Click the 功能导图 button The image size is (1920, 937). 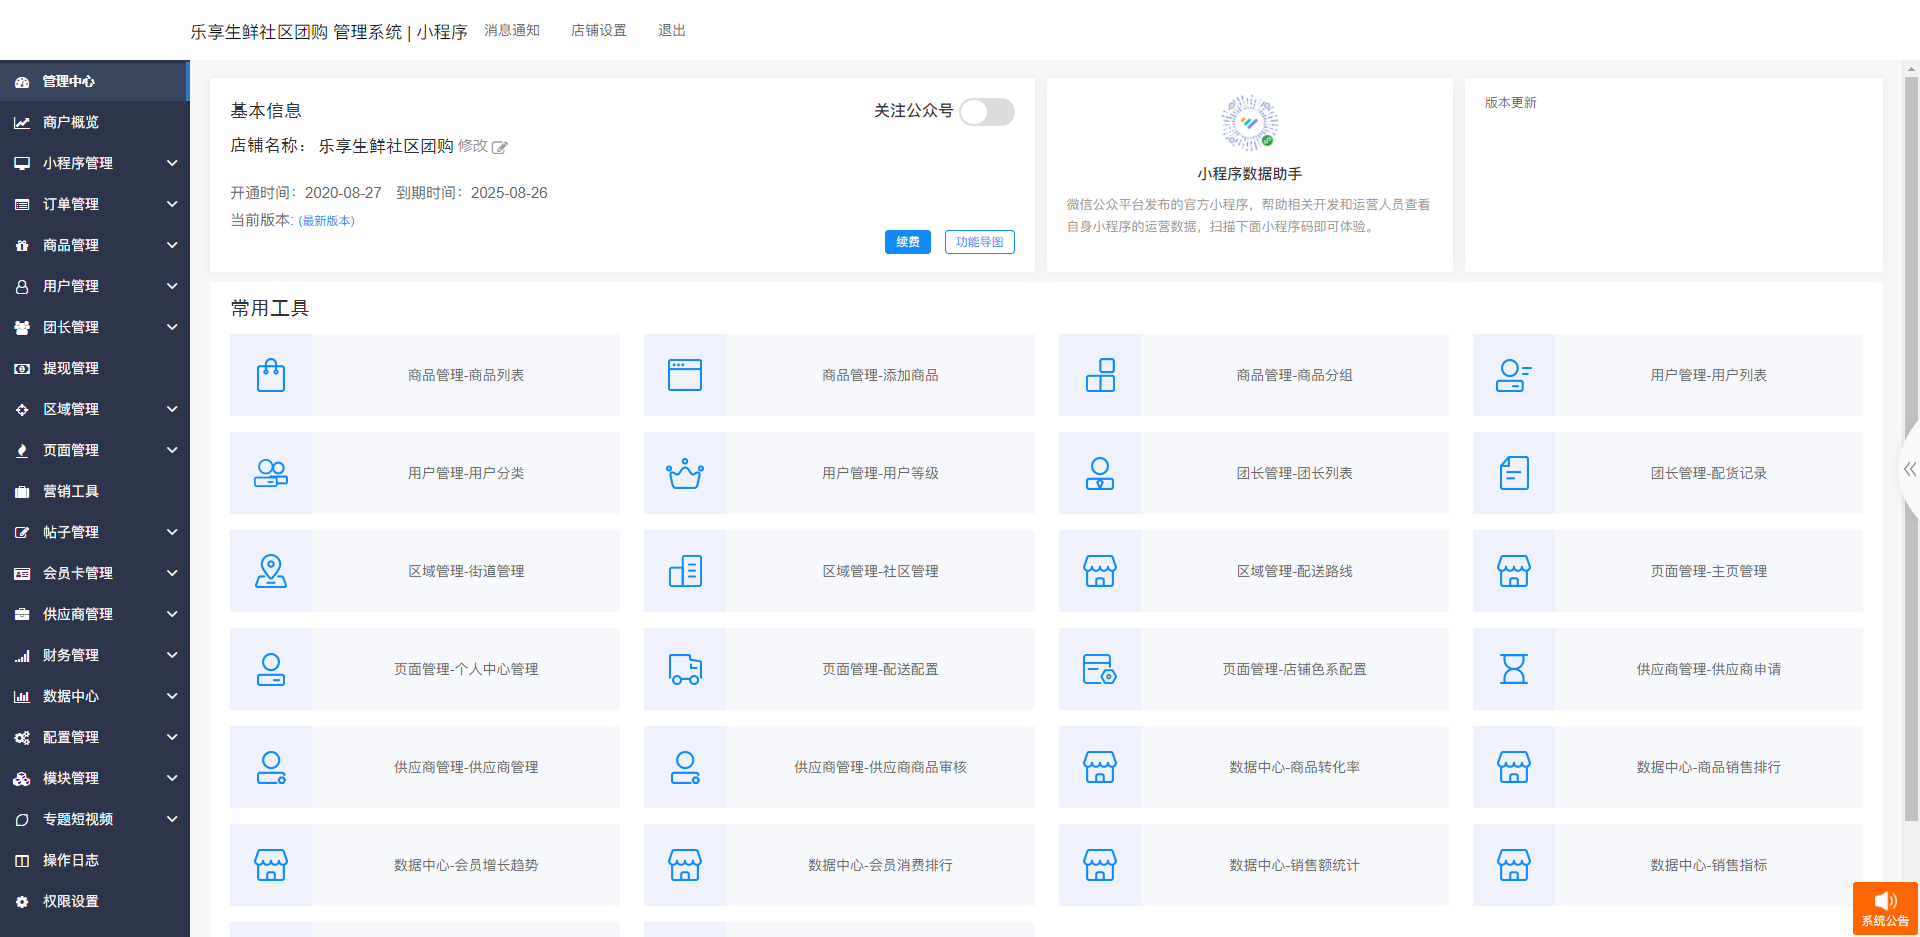979,242
